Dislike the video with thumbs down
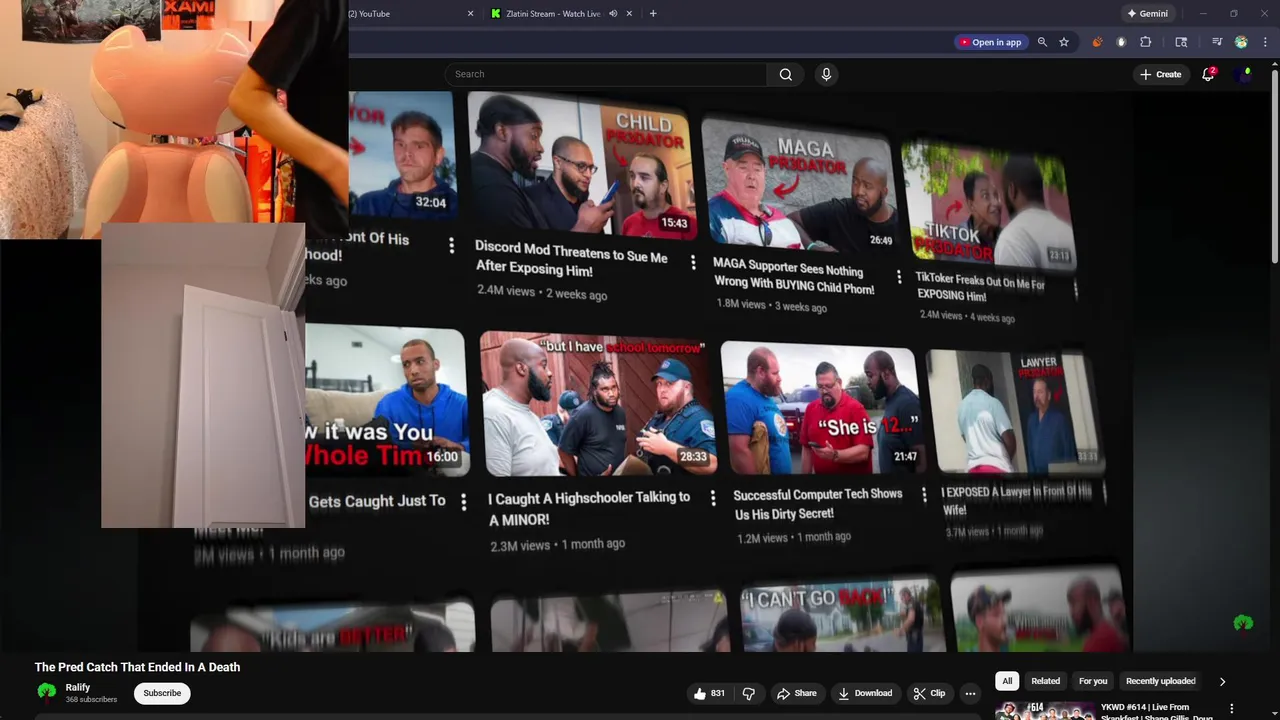This screenshot has height=720, width=1280. (x=749, y=693)
